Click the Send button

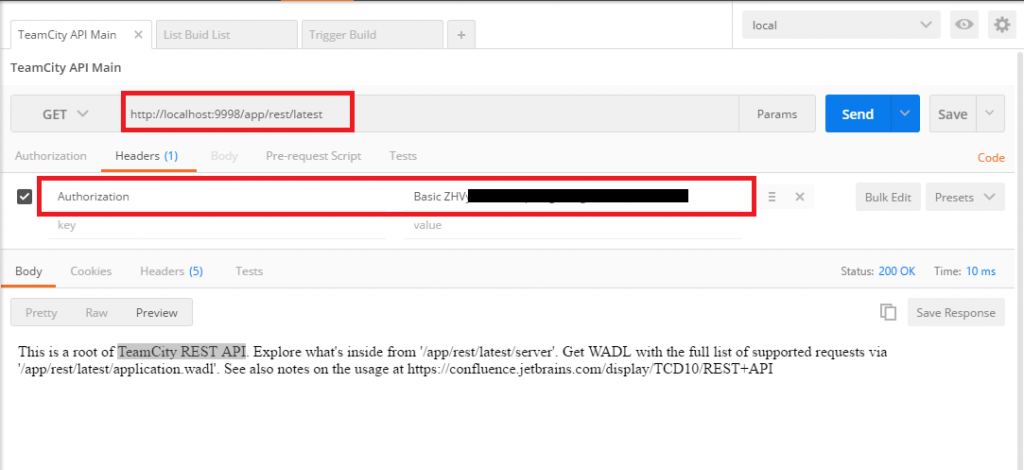857,114
